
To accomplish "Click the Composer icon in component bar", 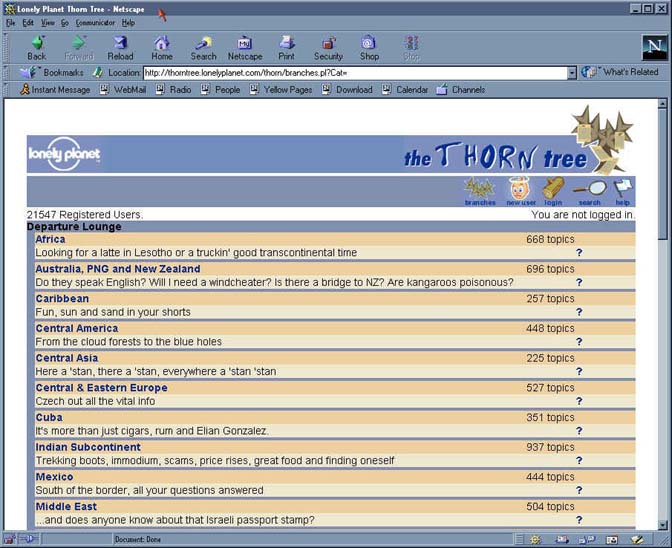I will pos(637,539).
